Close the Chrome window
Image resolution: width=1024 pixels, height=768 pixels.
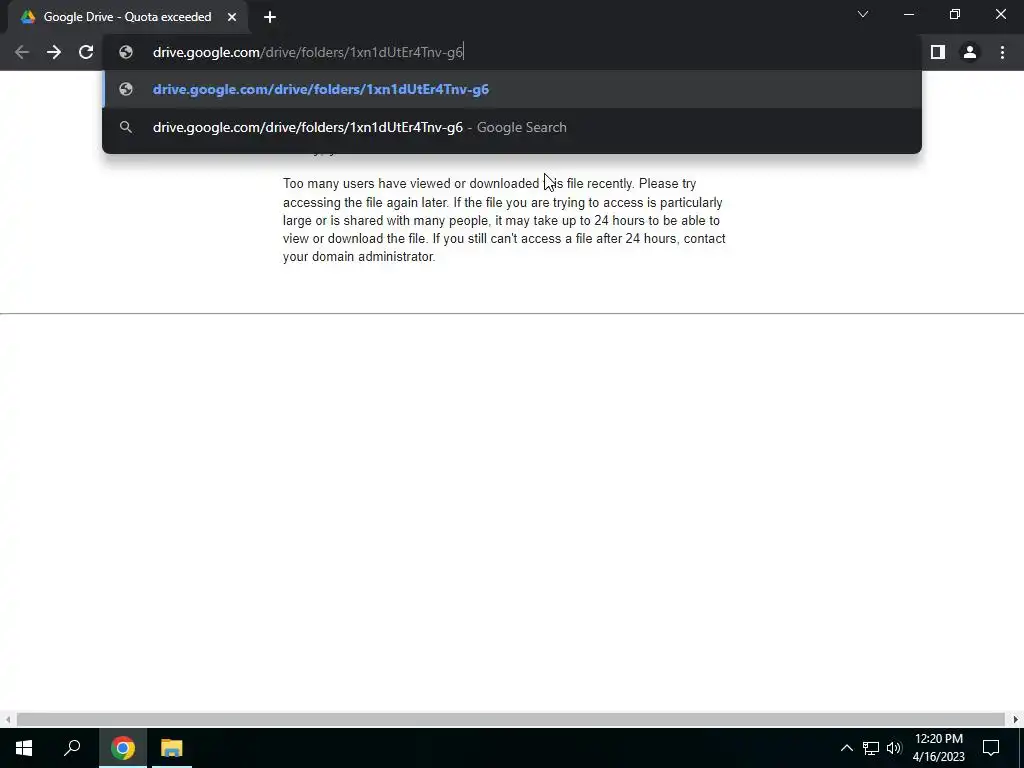1000,14
